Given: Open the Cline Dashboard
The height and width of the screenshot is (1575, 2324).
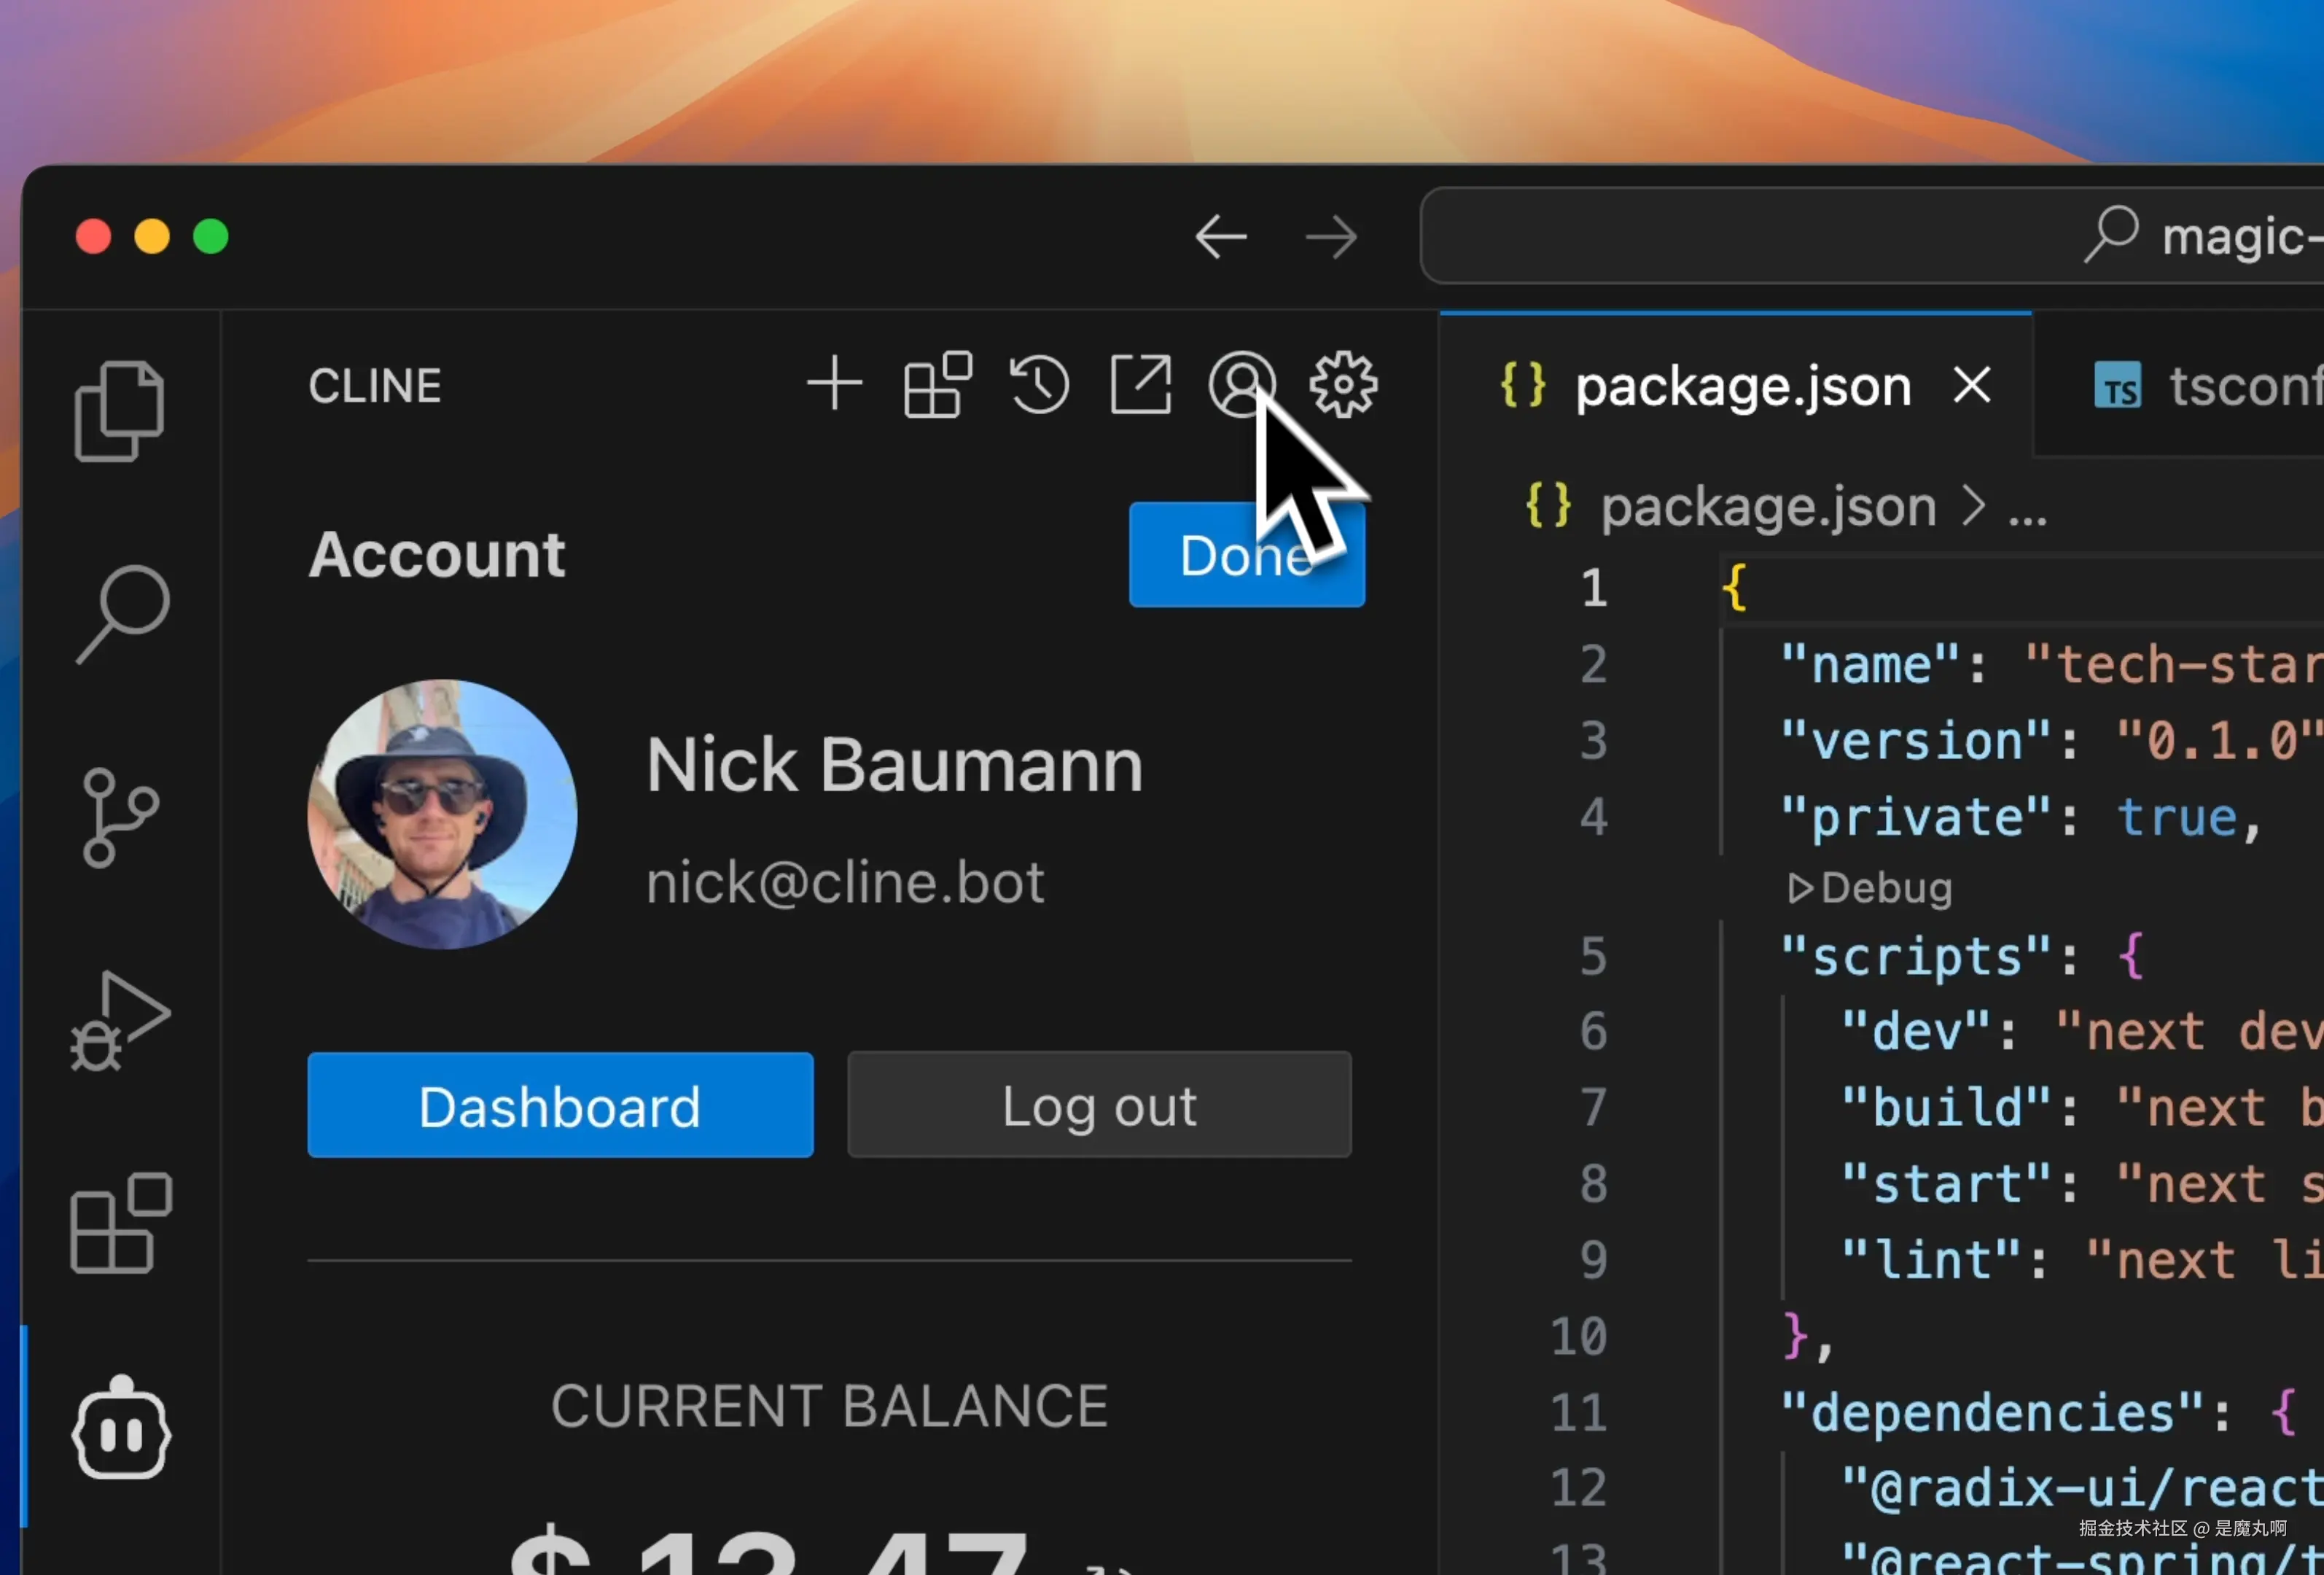Looking at the screenshot, I should coord(560,1105).
